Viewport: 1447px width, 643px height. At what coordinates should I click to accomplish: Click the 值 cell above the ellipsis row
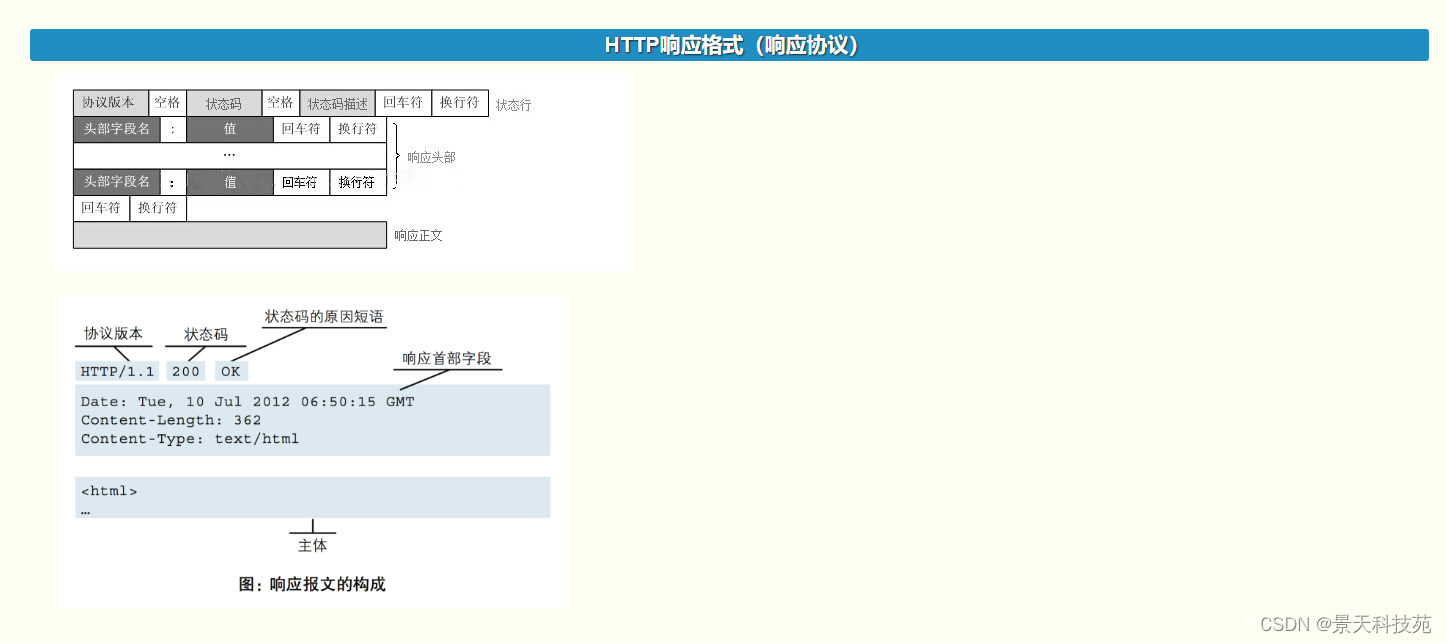[230, 129]
